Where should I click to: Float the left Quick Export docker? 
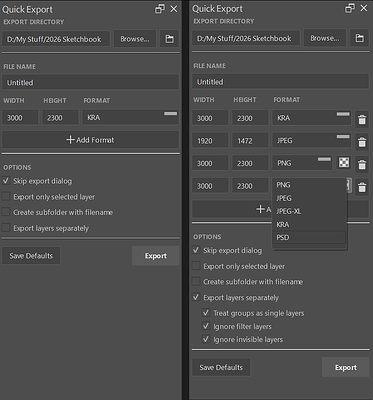(160, 9)
